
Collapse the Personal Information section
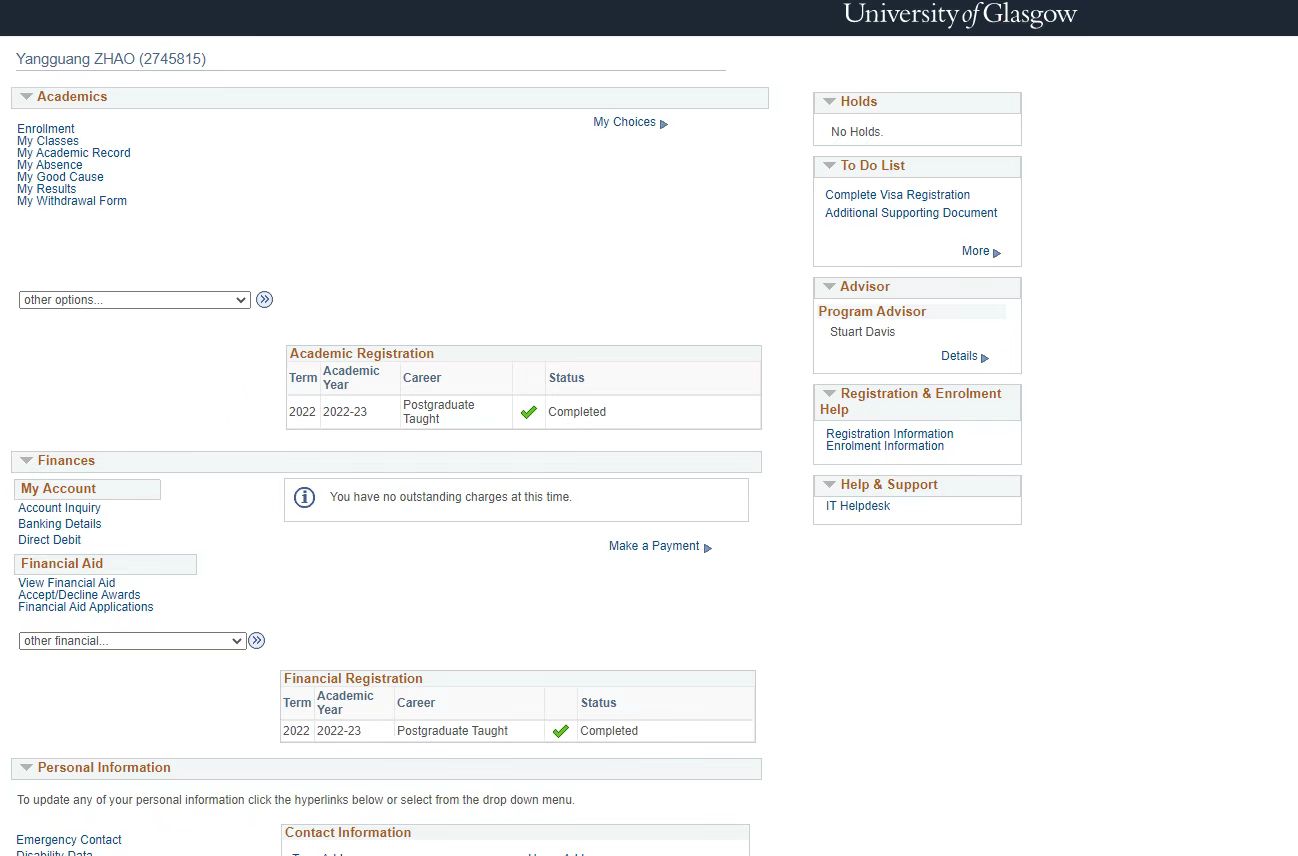tap(26, 768)
